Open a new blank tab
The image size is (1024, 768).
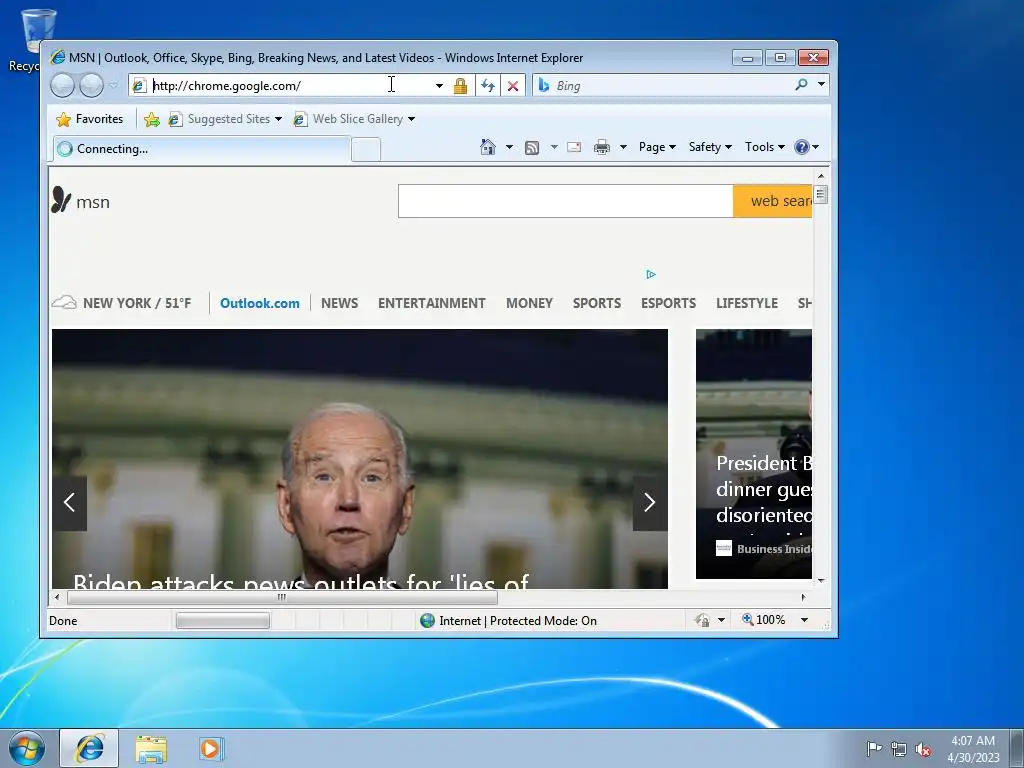tap(366, 150)
